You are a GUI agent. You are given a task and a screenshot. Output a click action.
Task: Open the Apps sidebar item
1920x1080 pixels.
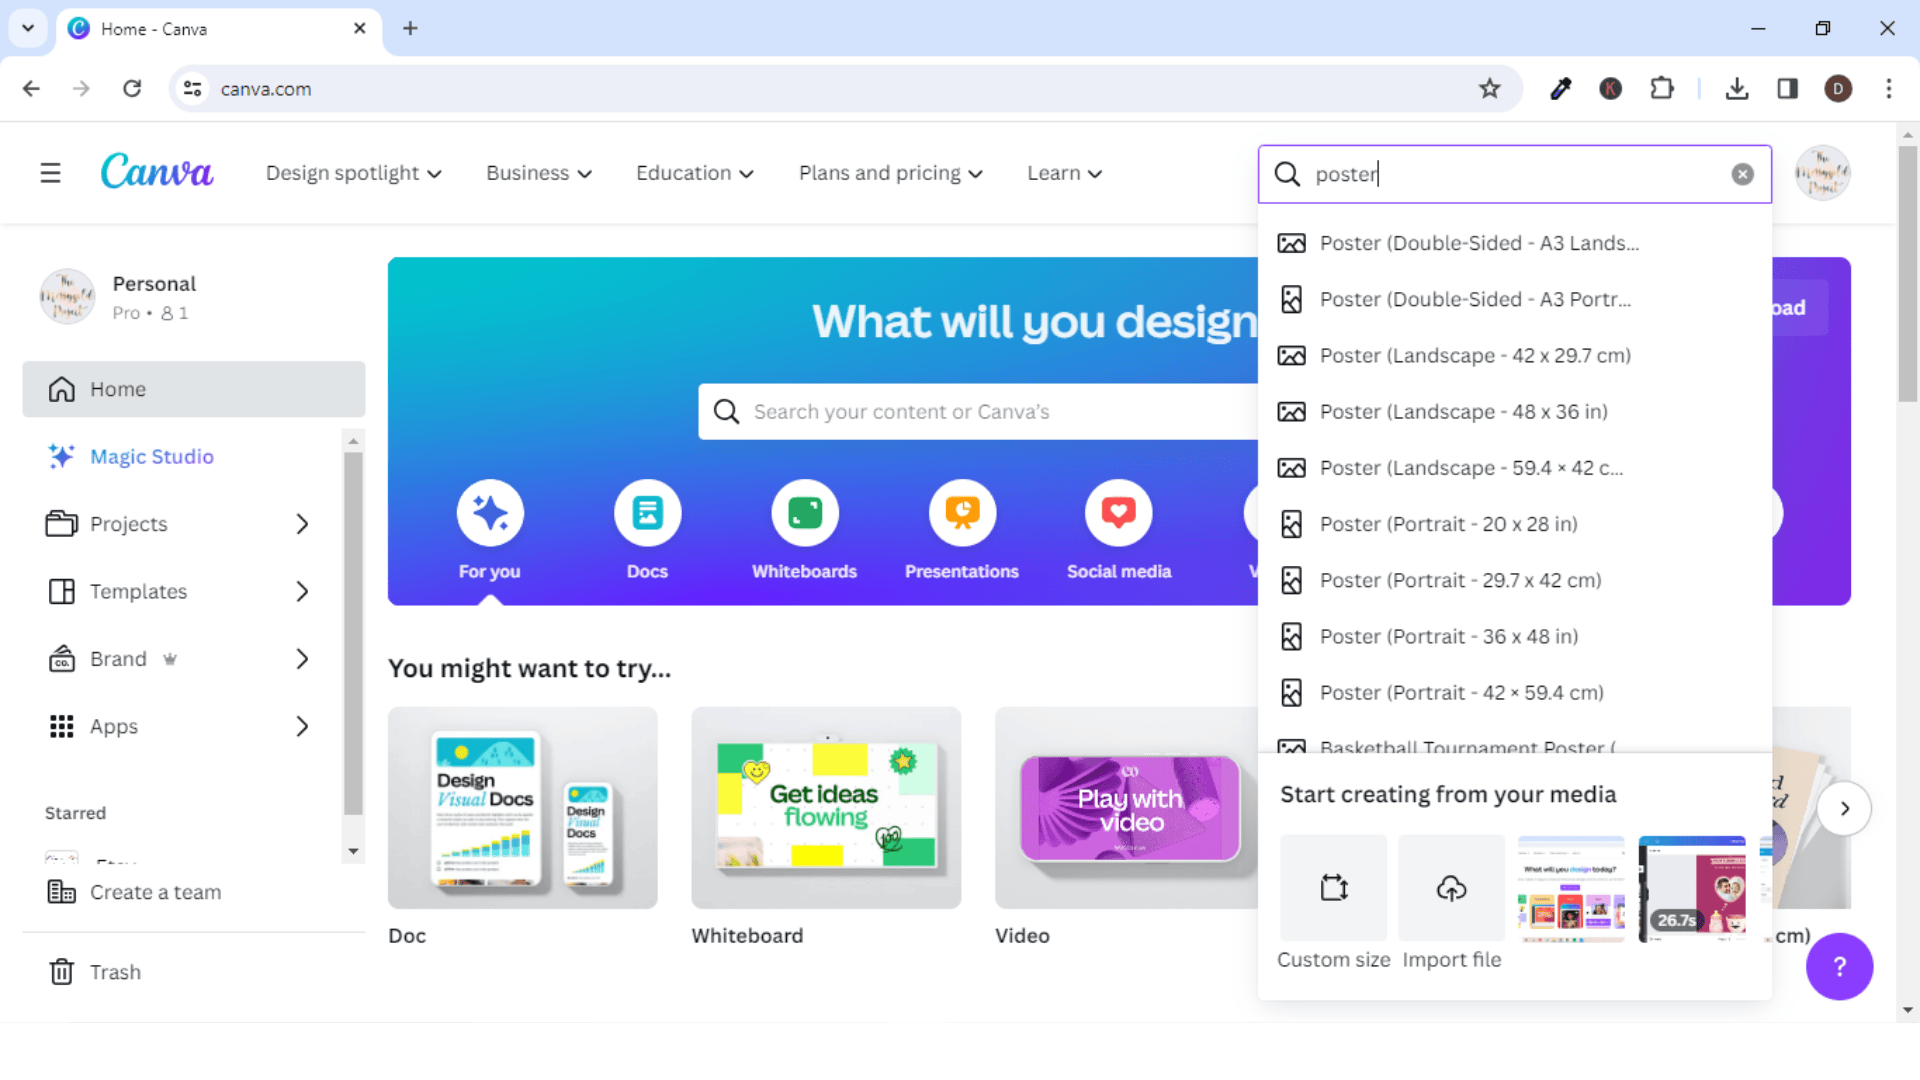coord(115,727)
